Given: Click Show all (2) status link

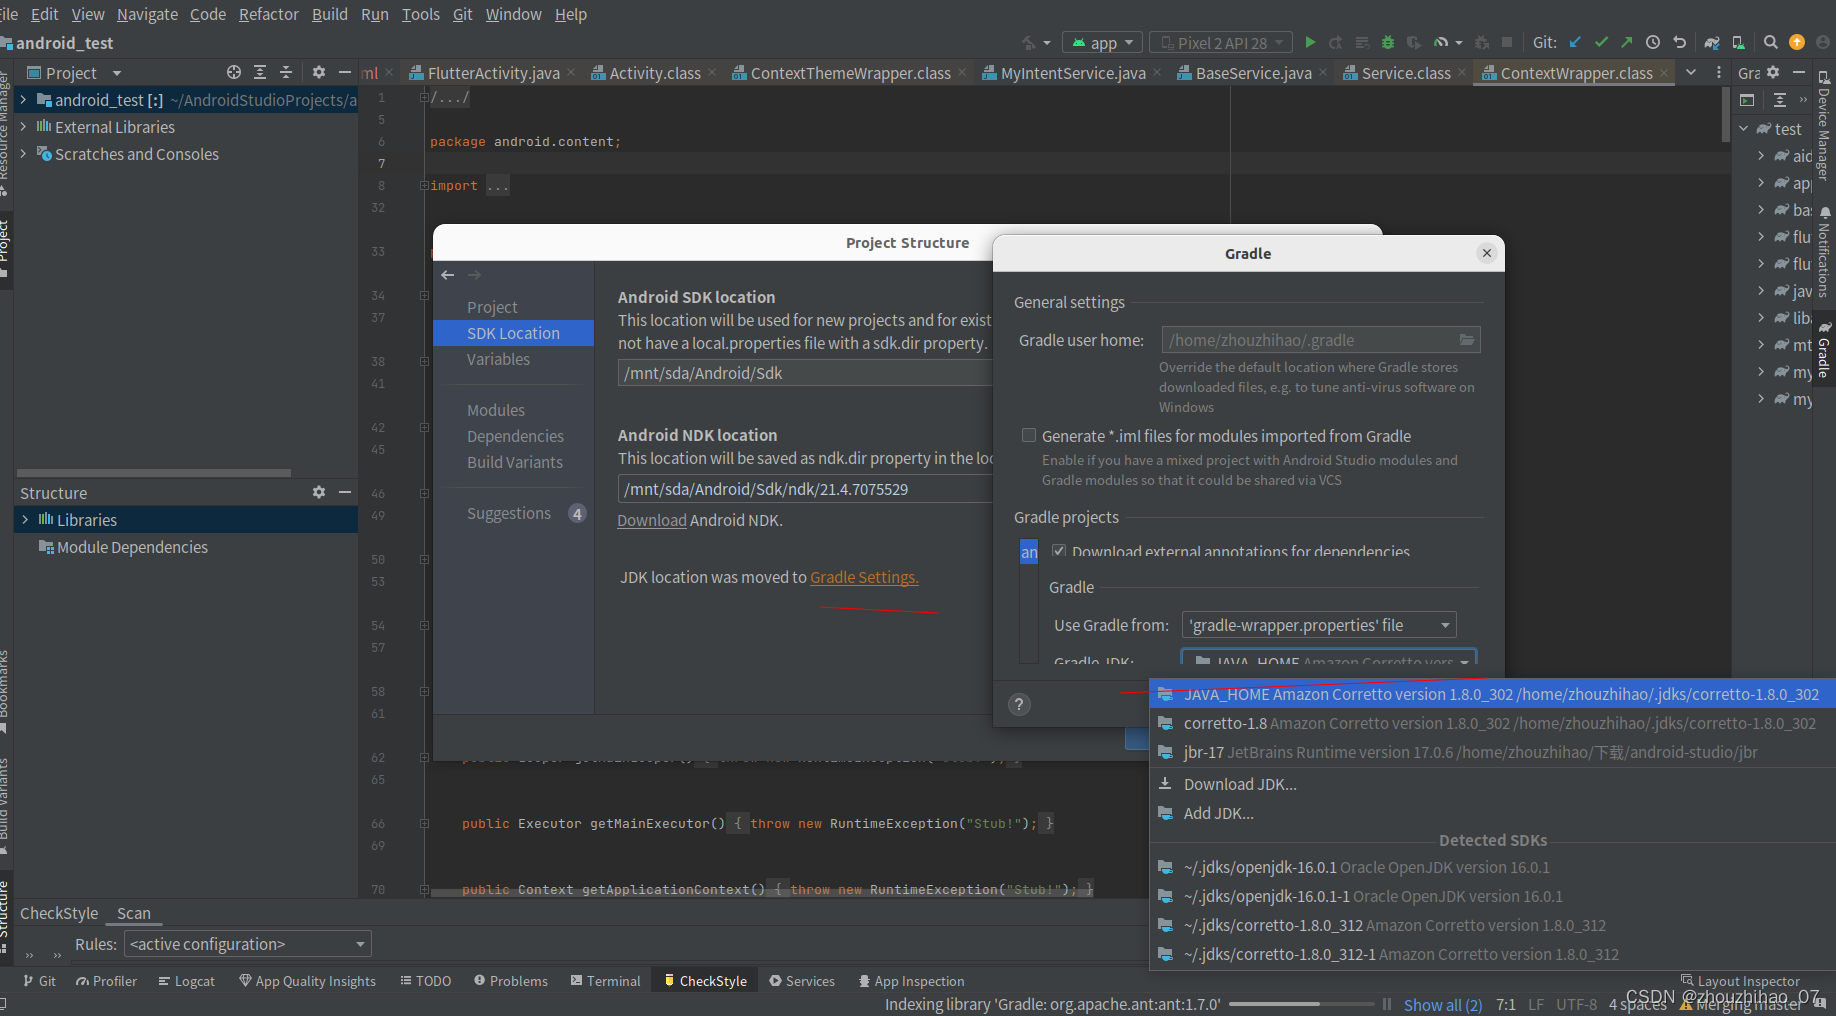Looking at the screenshot, I should pyautogui.click(x=1443, y=1004).
